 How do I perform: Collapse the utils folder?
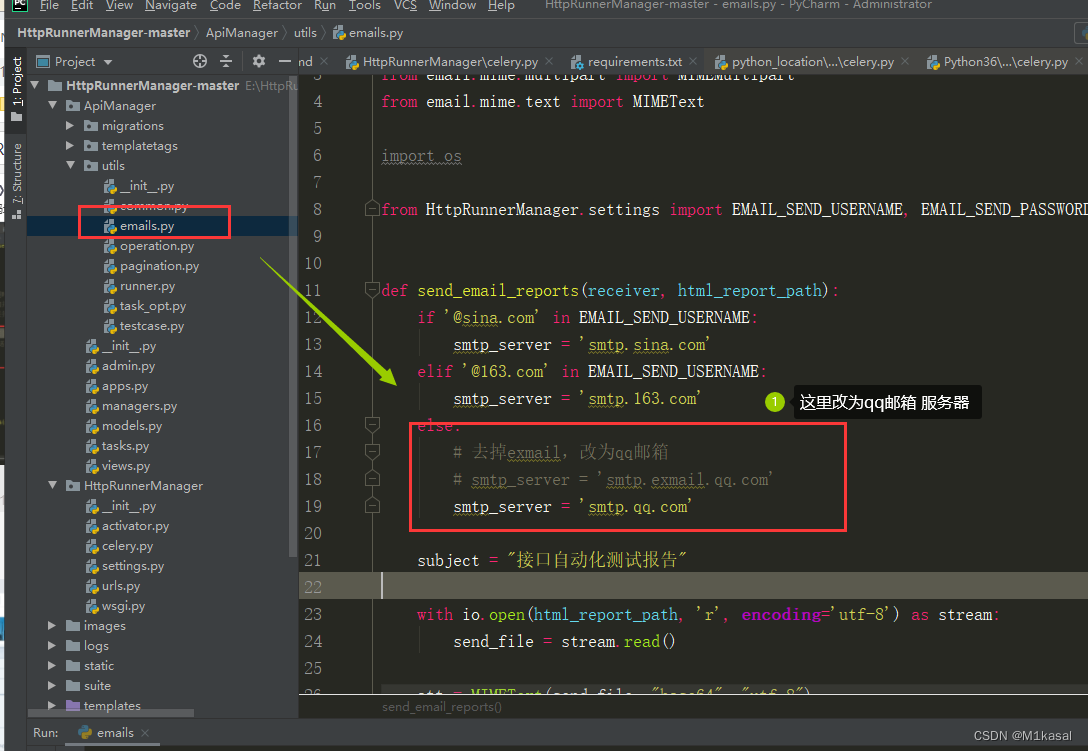70,165
